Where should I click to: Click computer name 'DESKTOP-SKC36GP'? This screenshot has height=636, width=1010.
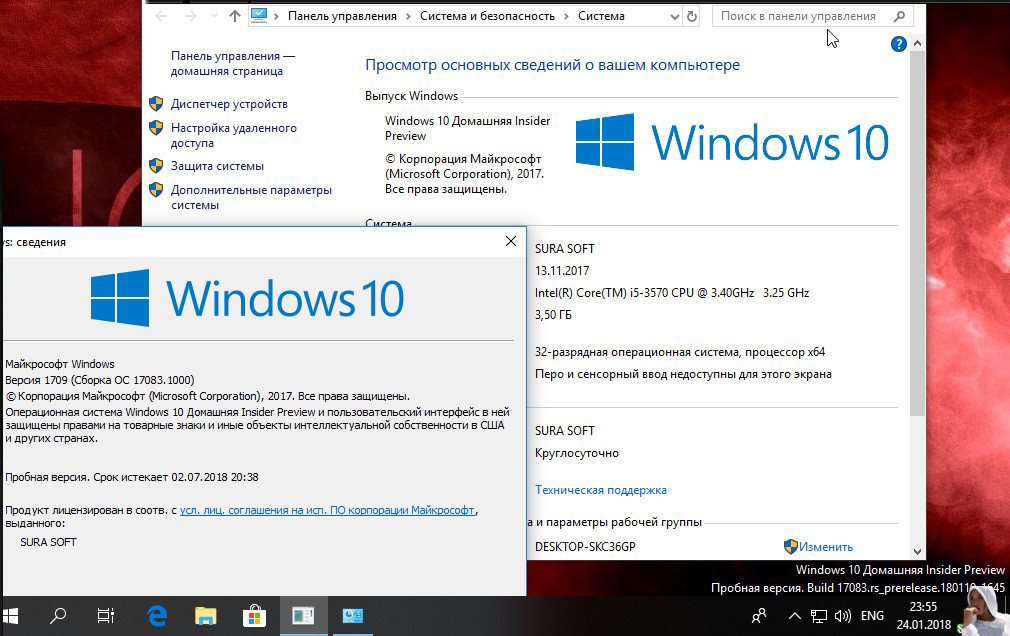pyautogui.click(x=585, y=546)
